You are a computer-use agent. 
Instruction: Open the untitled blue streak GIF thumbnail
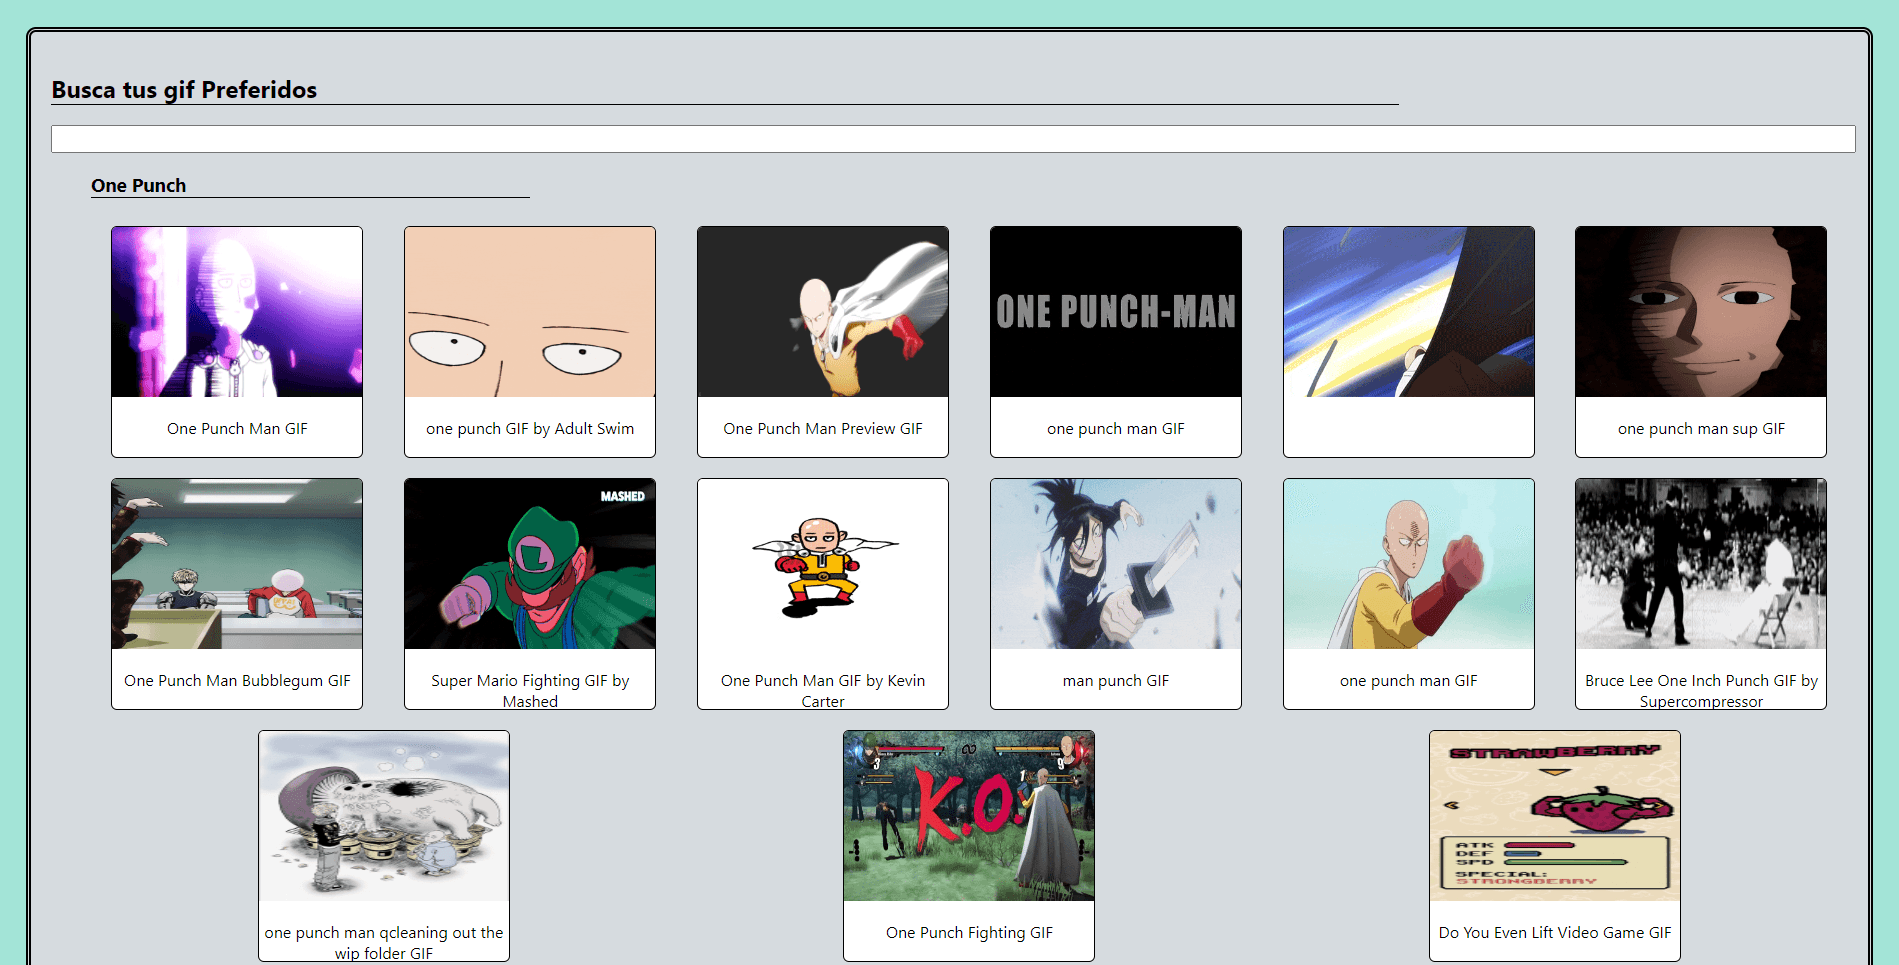tap(1409, 312)
